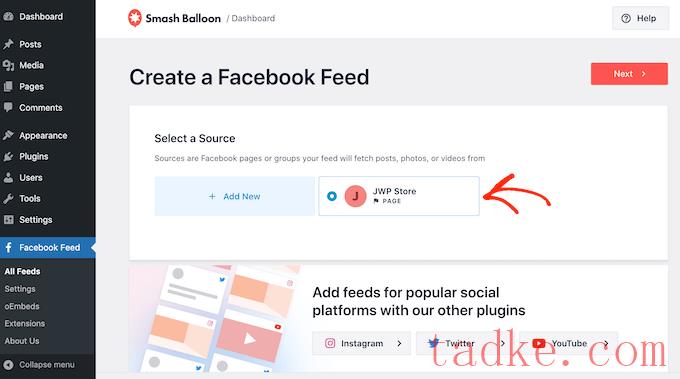Click the Tools wrench icon
Image resolution: width=680 pixels, height=379 pixels.
tap(8, 199)
